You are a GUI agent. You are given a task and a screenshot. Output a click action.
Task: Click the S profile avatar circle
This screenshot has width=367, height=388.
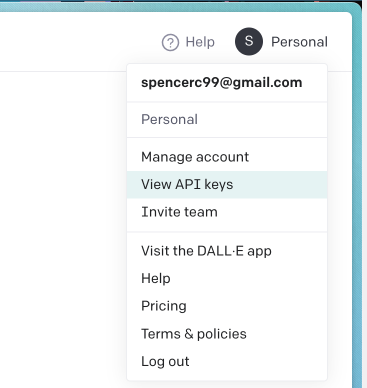pos(249,41)
